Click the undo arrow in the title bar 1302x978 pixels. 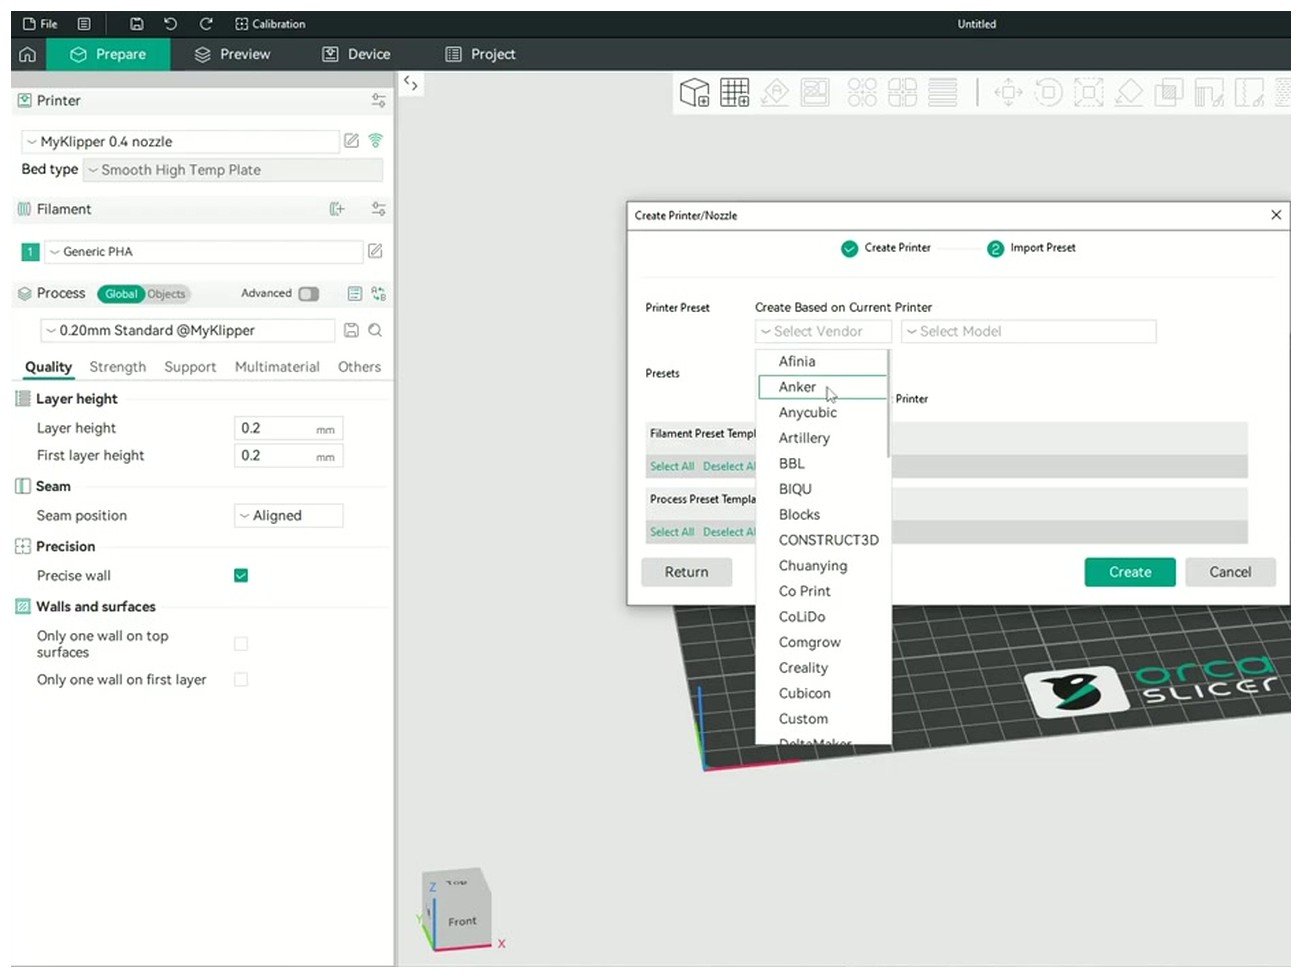coord(170,24)
